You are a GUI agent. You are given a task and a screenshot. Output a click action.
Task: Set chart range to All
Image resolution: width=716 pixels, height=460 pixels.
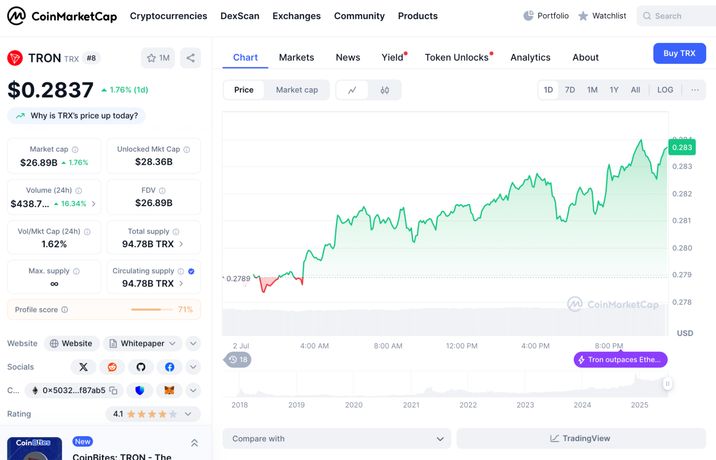tap(636, 90)
